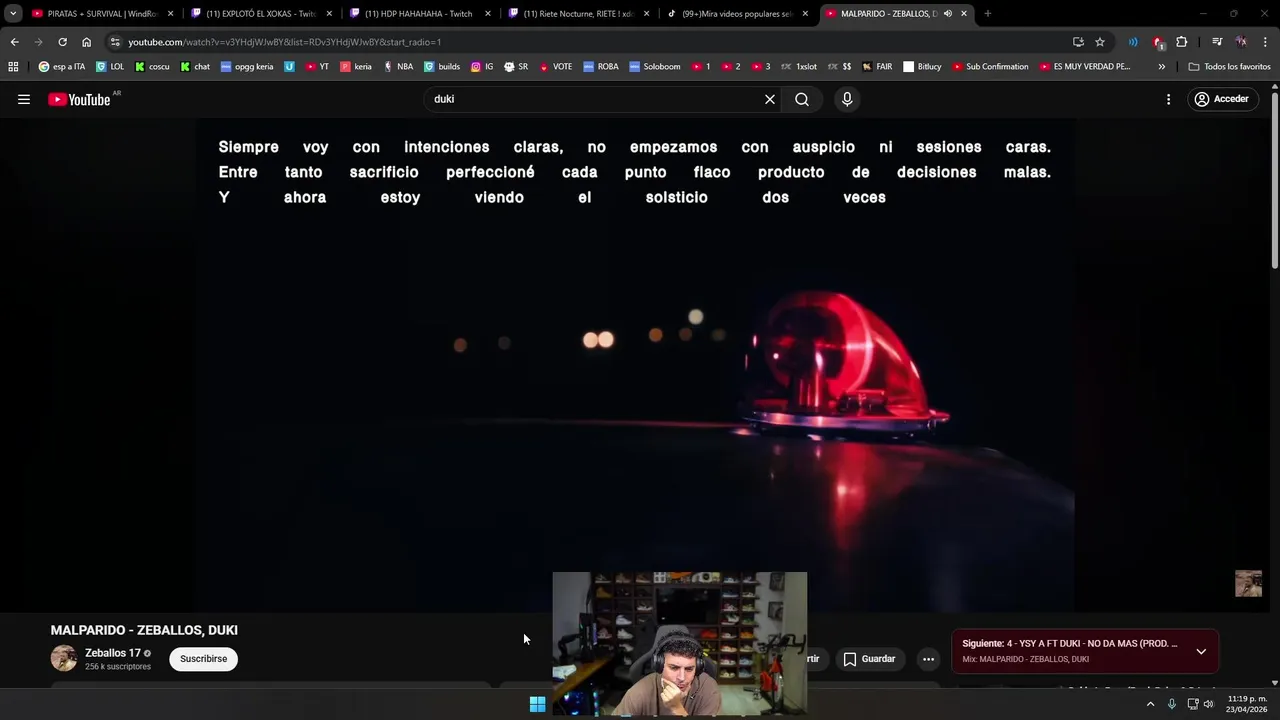
Task: Open YouTube settings three-dot menu
Action: (x=1168, y=99)
